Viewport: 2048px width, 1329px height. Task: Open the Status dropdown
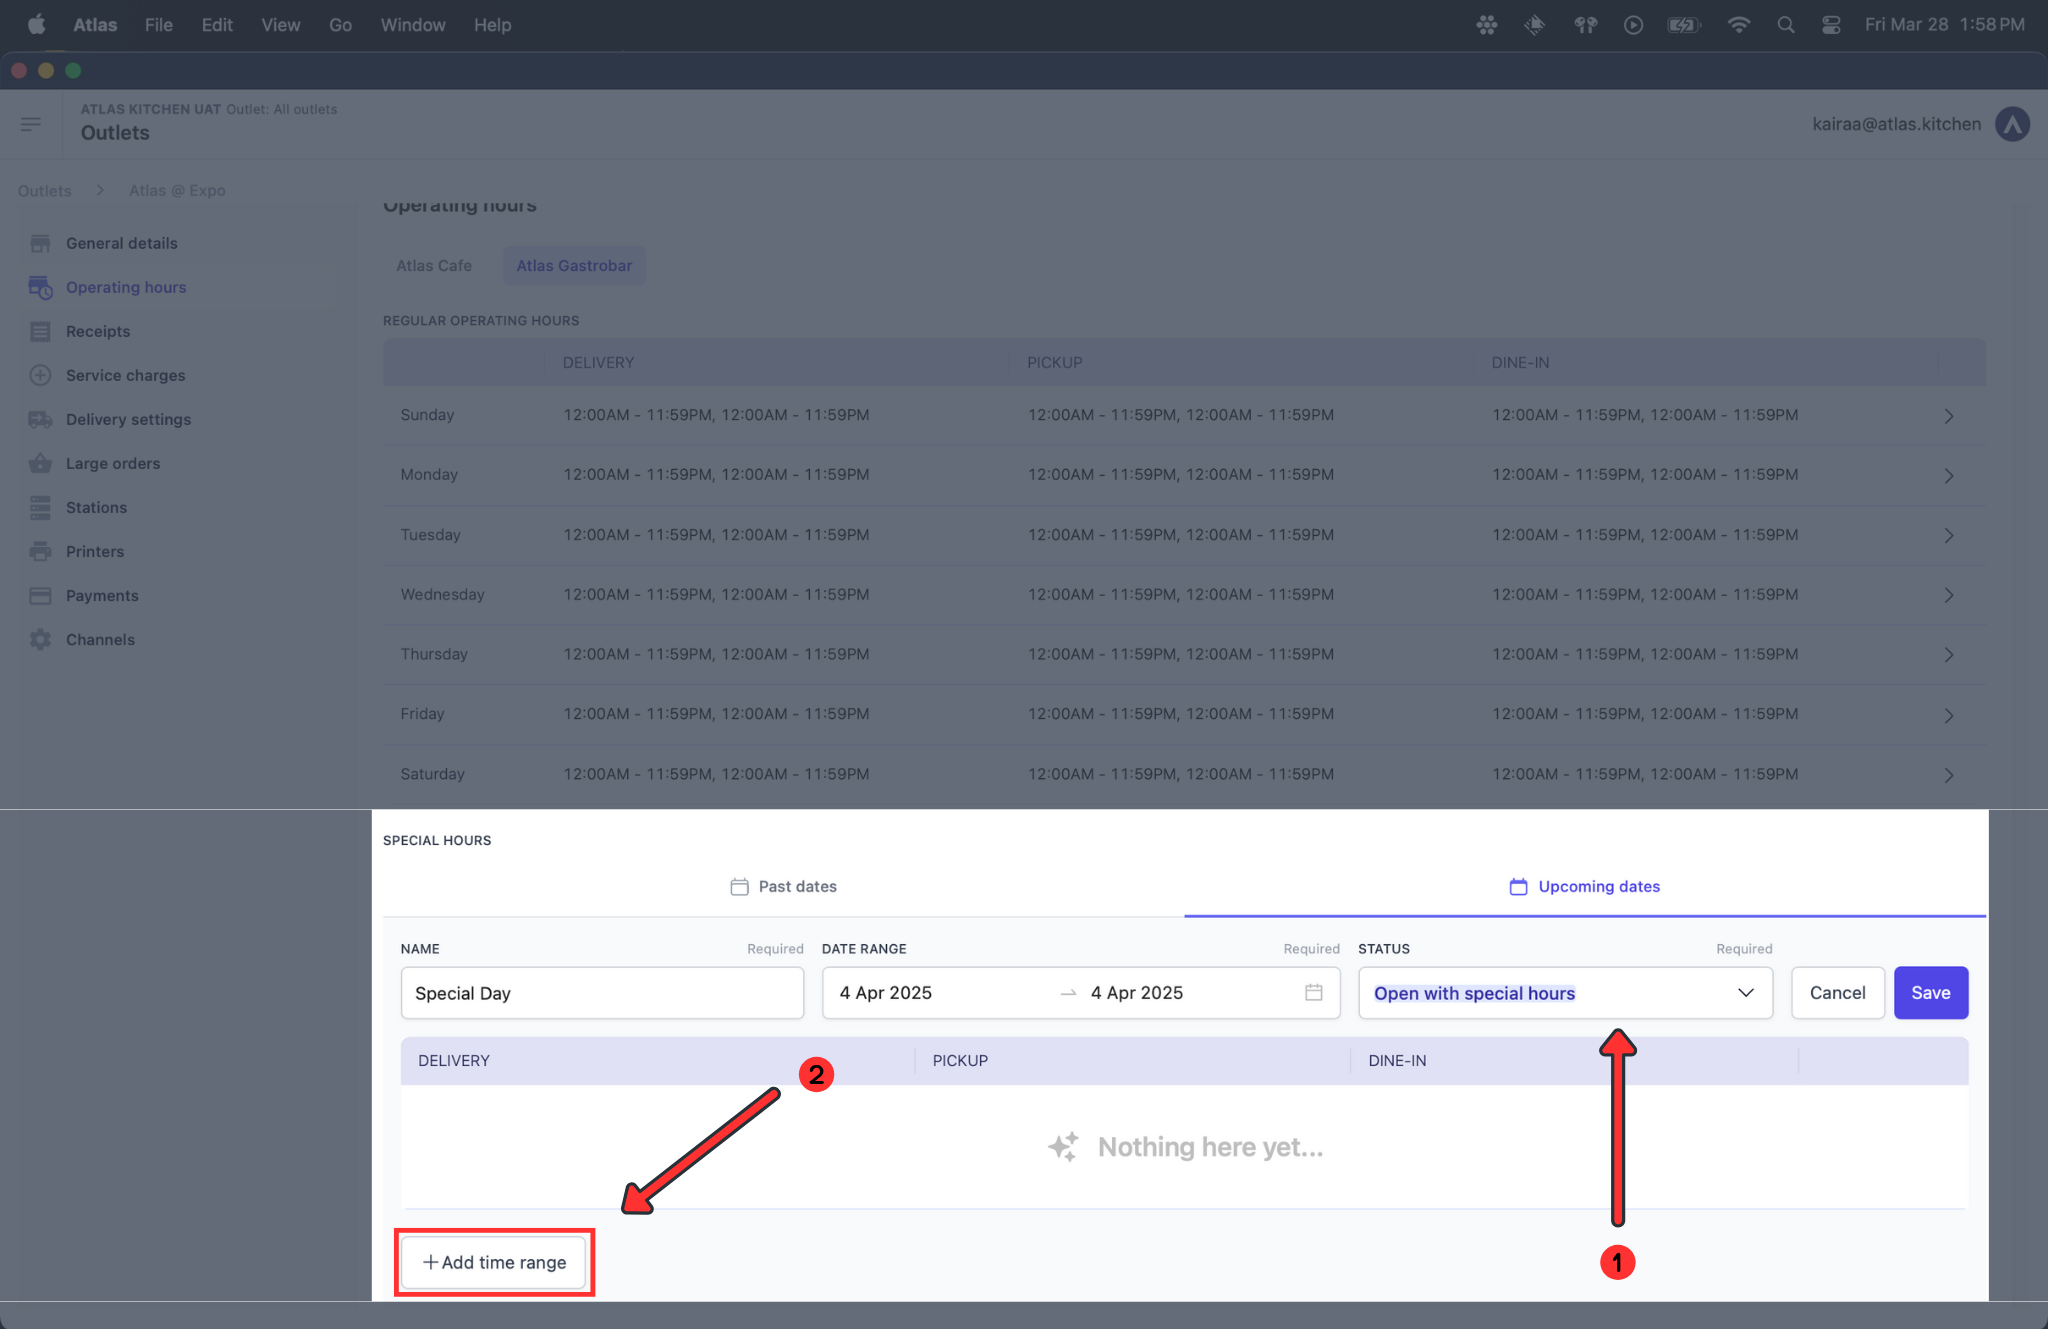1564,992
